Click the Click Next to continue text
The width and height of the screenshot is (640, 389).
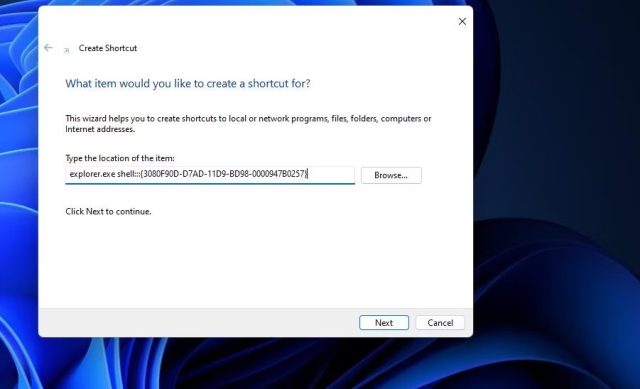[x=108, y=211]
